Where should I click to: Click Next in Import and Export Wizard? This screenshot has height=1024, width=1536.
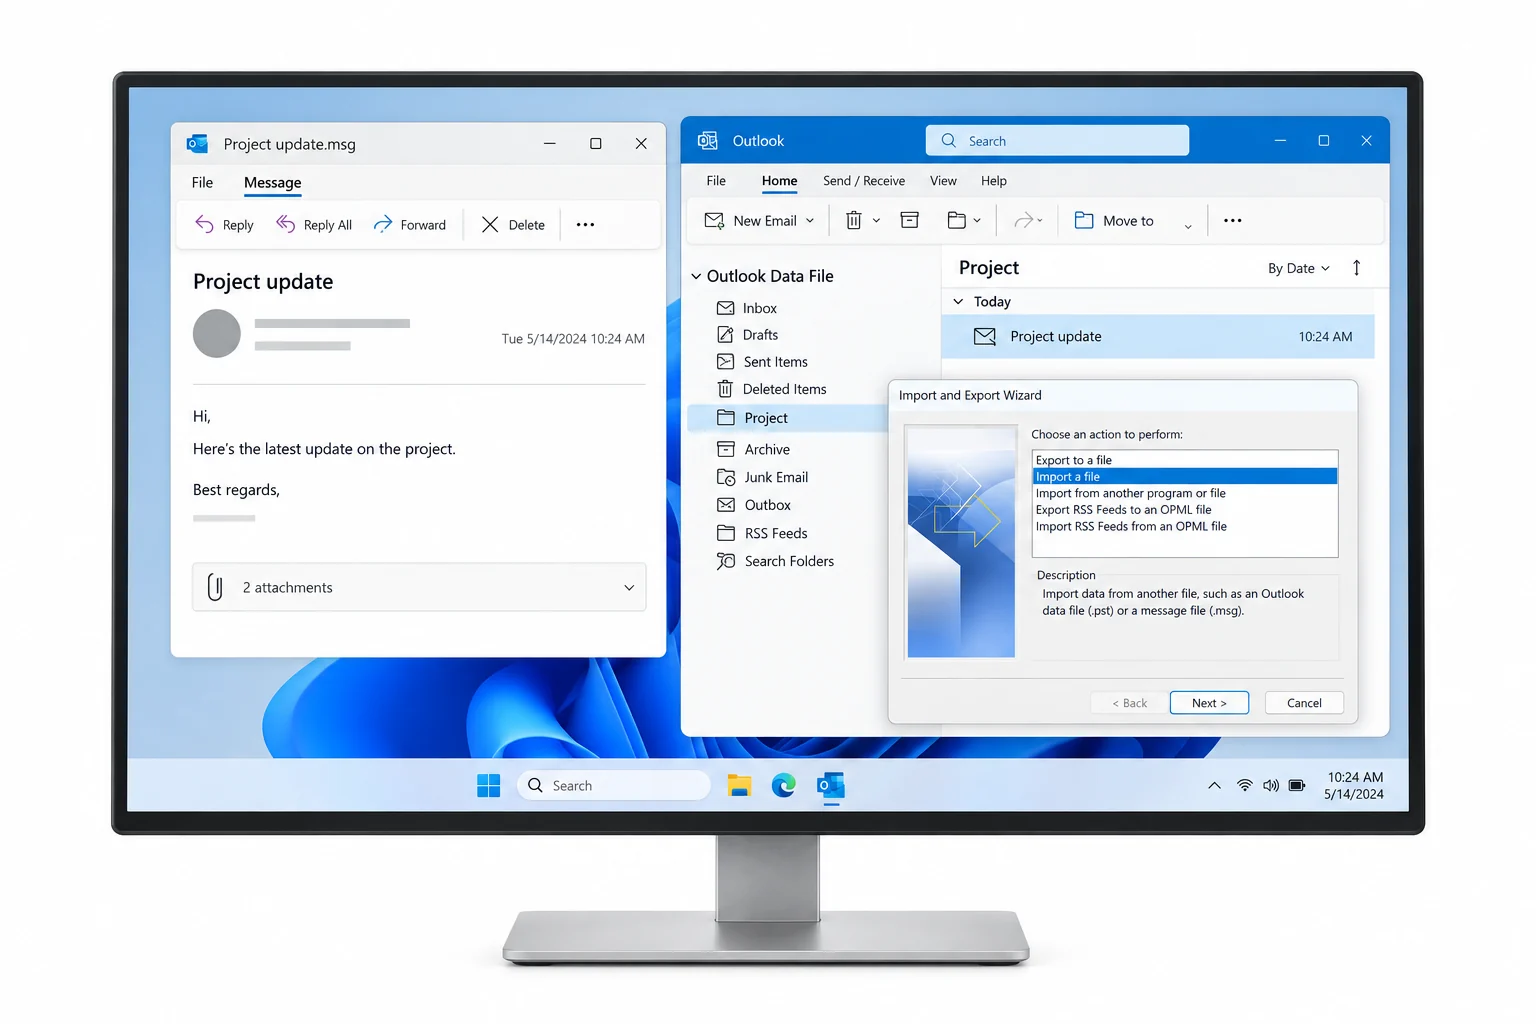point(1209,703)
